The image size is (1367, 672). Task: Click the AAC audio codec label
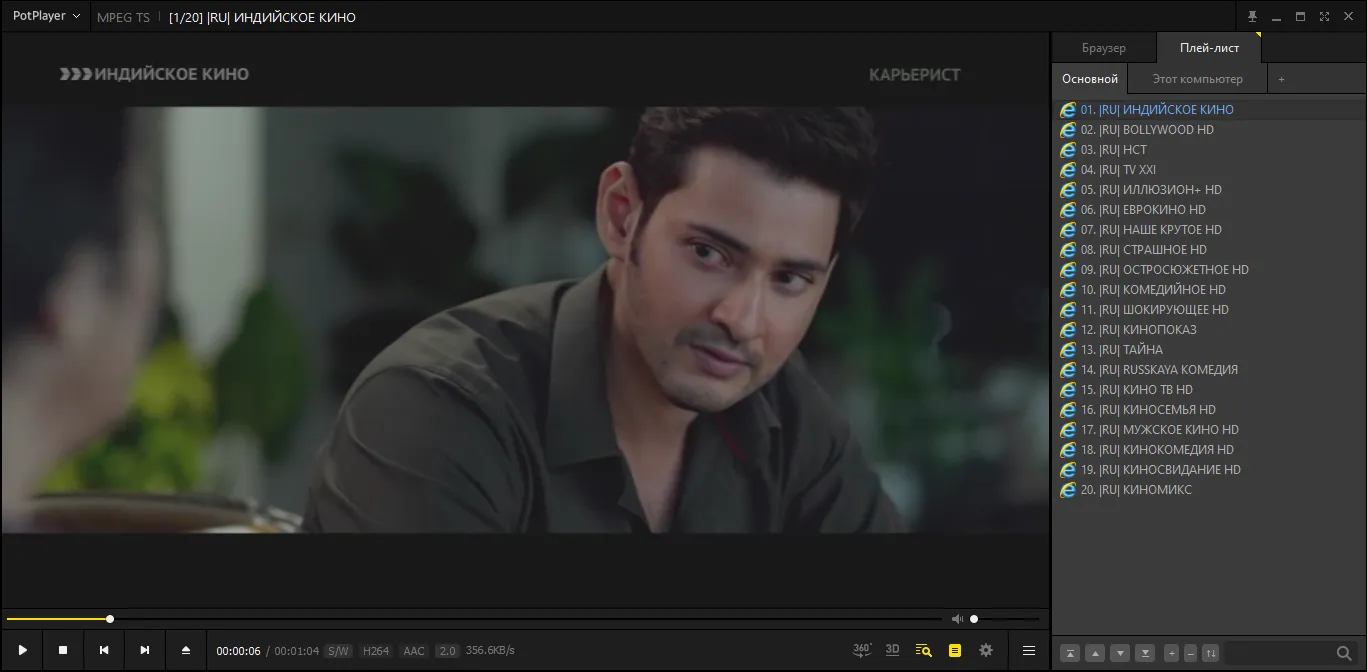(x=414, y=651)
